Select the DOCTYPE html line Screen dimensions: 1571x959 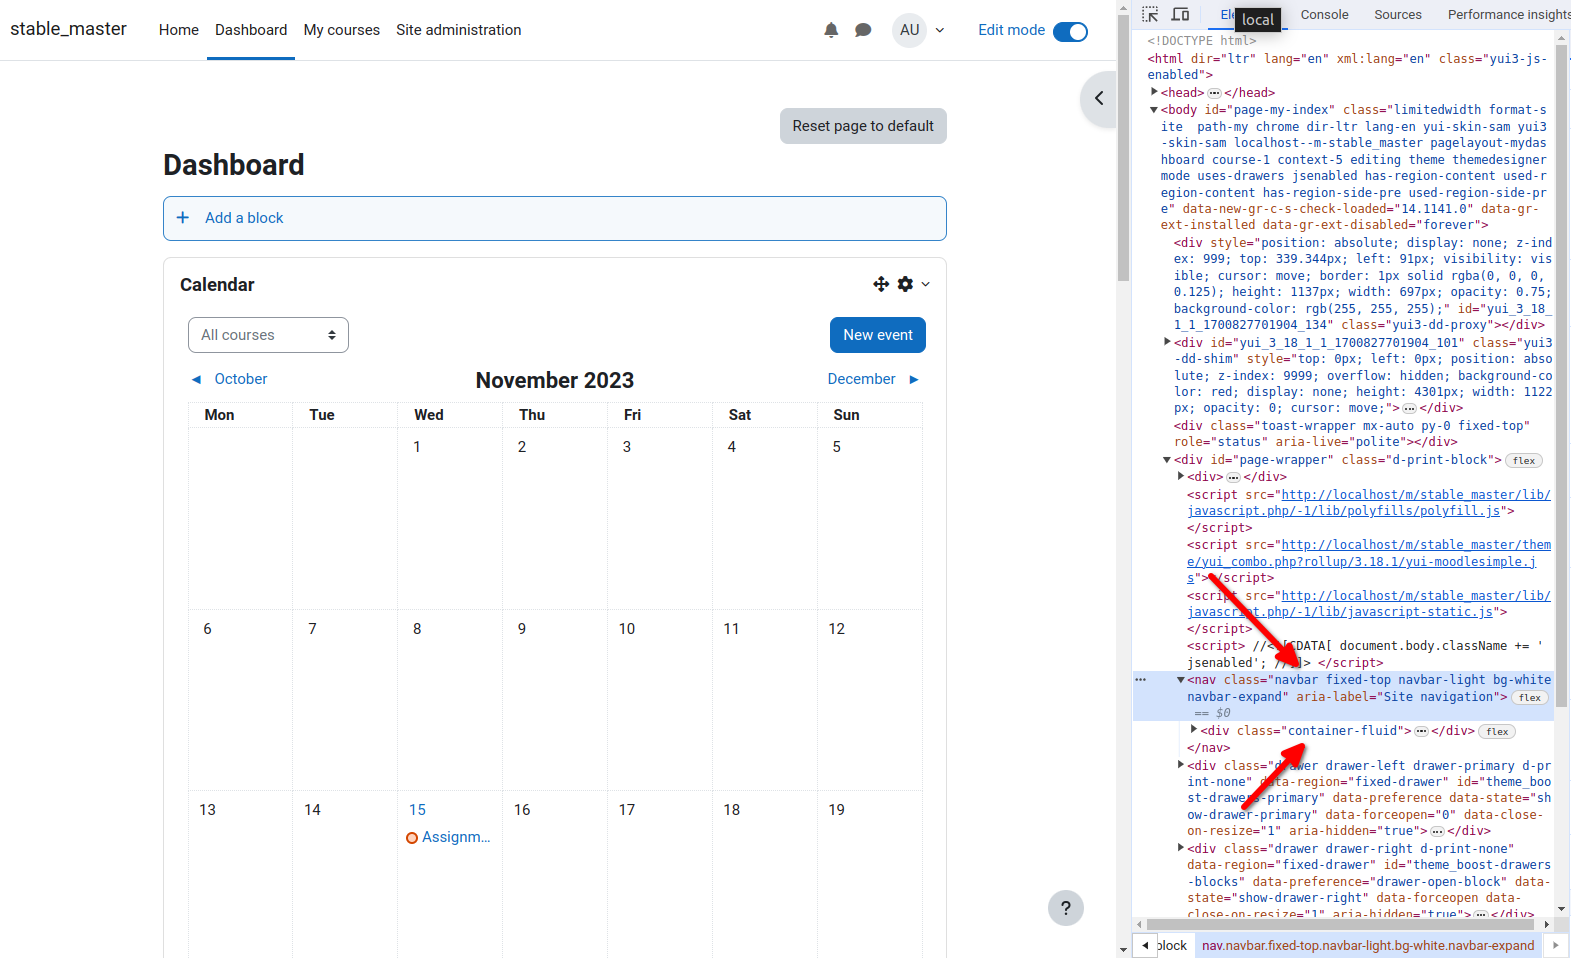click(1201, 41)
